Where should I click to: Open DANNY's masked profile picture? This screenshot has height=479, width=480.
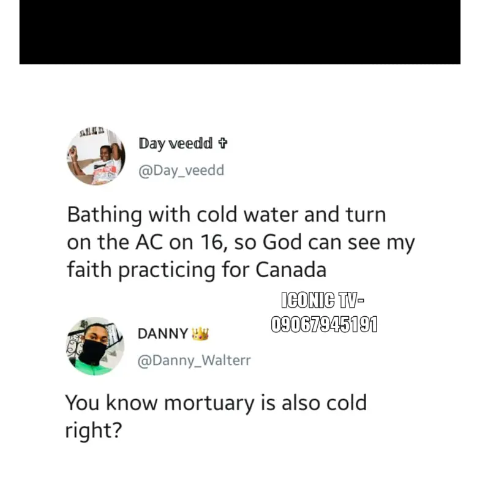point(96,346)
